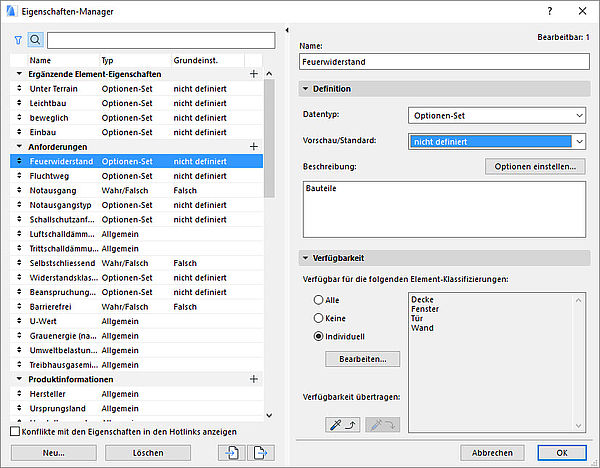Screen dimensions: 600x468
Task: Open the help question mark
Action: [x=549, y=10]
